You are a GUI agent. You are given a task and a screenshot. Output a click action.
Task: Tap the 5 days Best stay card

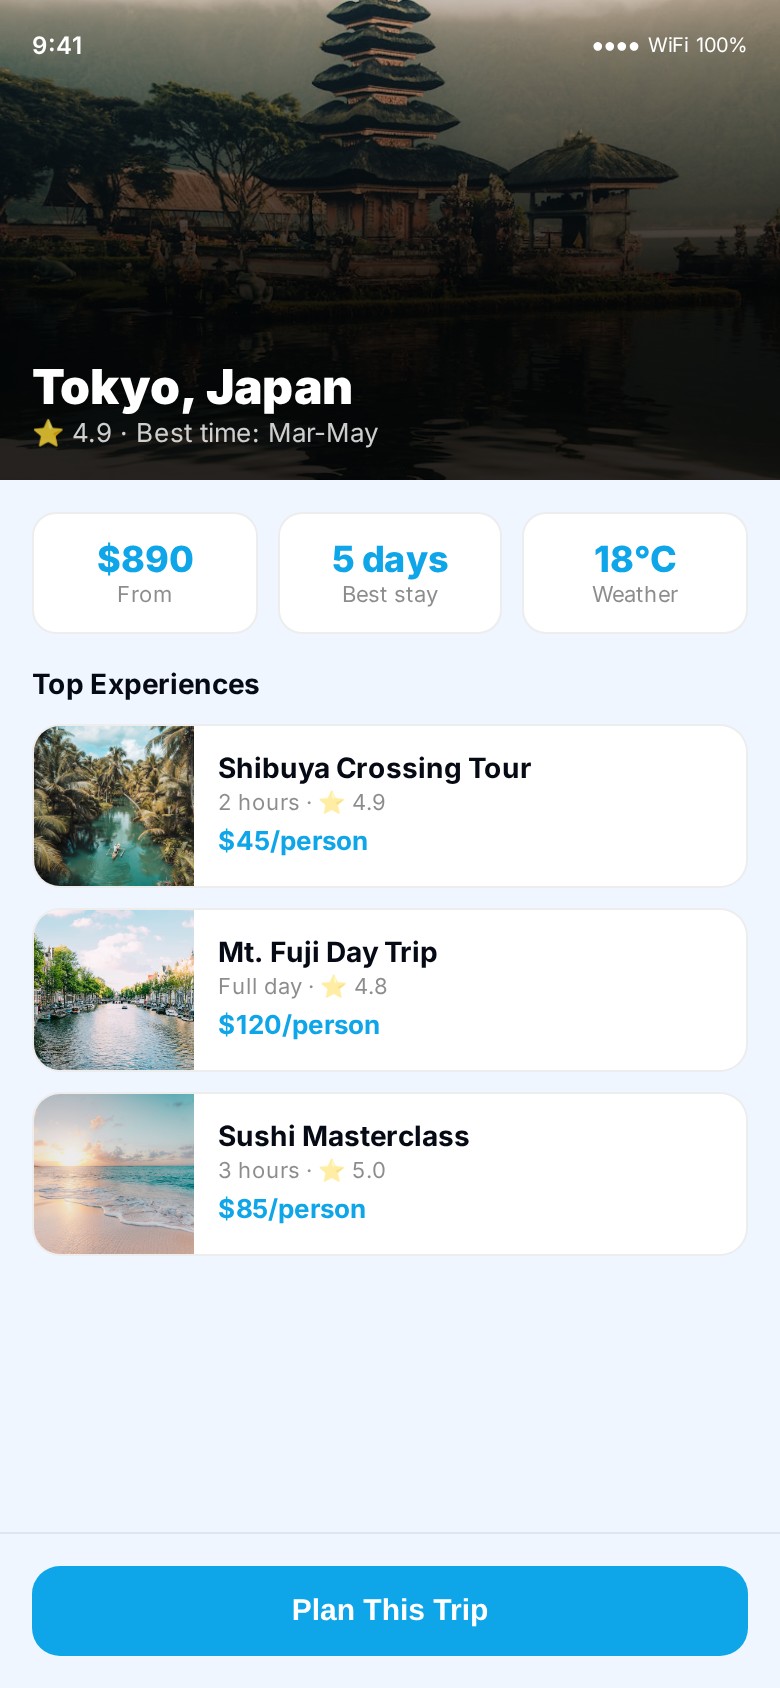(390, 573)
